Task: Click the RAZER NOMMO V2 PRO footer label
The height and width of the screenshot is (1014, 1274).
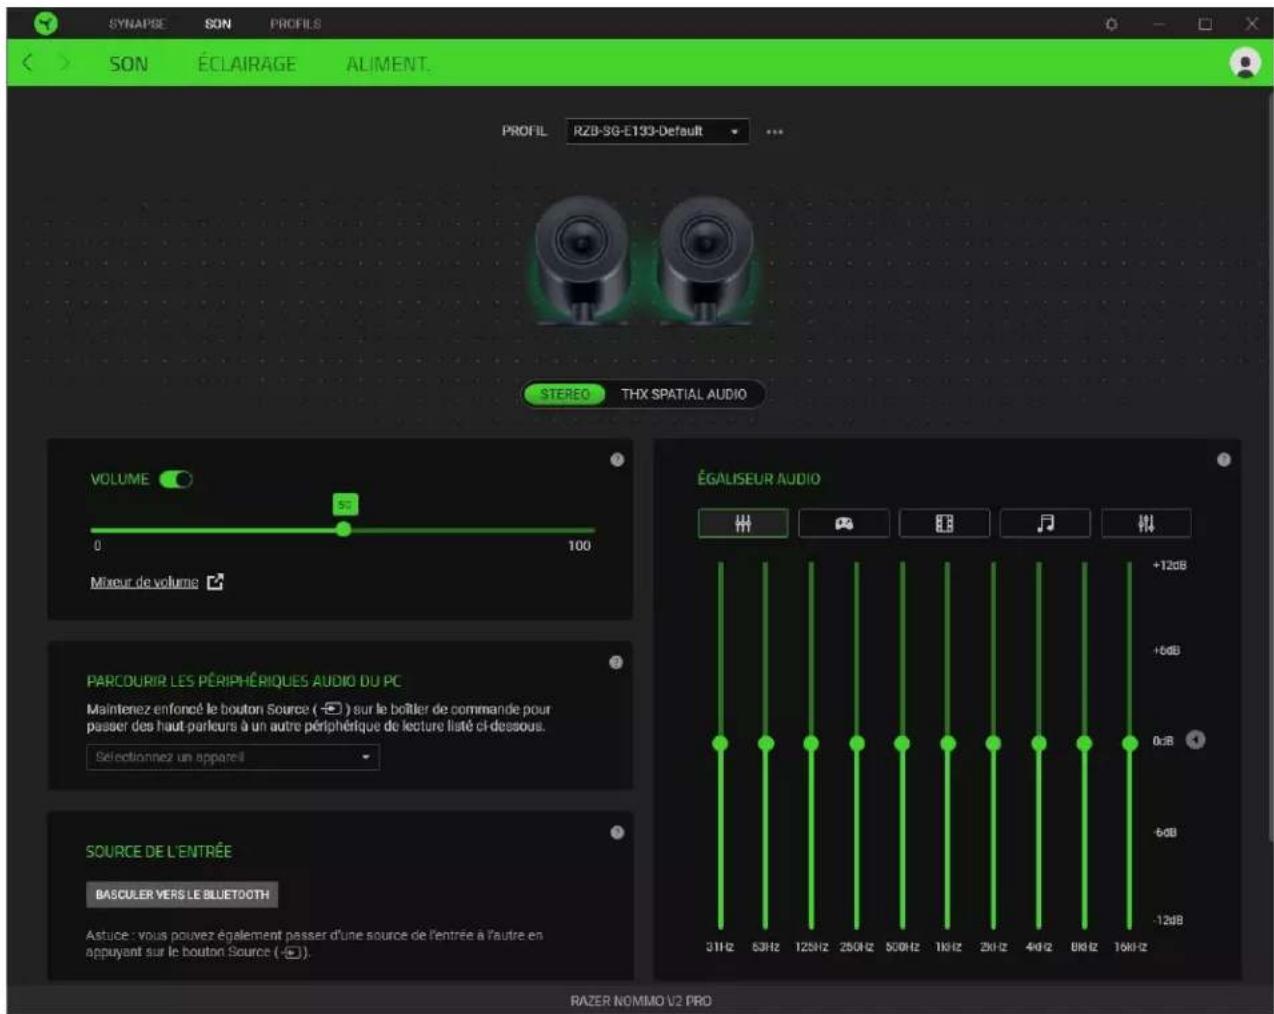Action: [641, 1001]
